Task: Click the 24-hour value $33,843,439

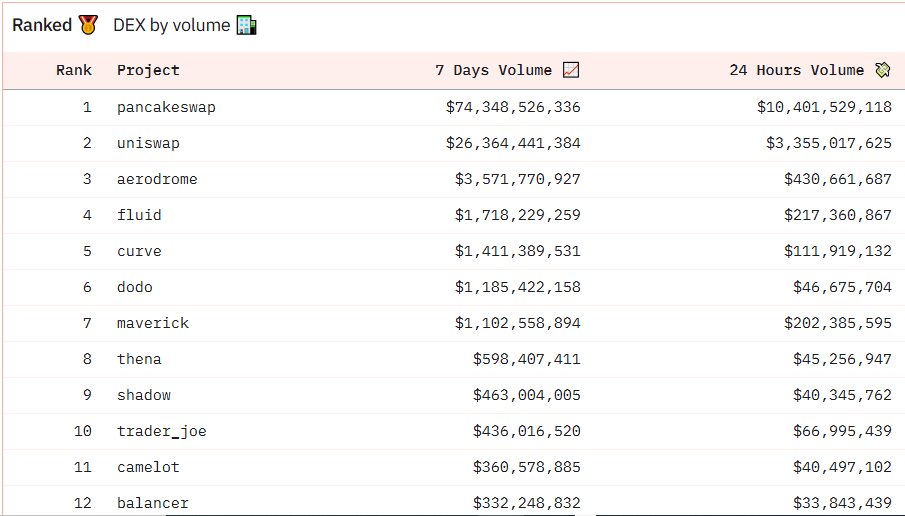Action: 843,503
